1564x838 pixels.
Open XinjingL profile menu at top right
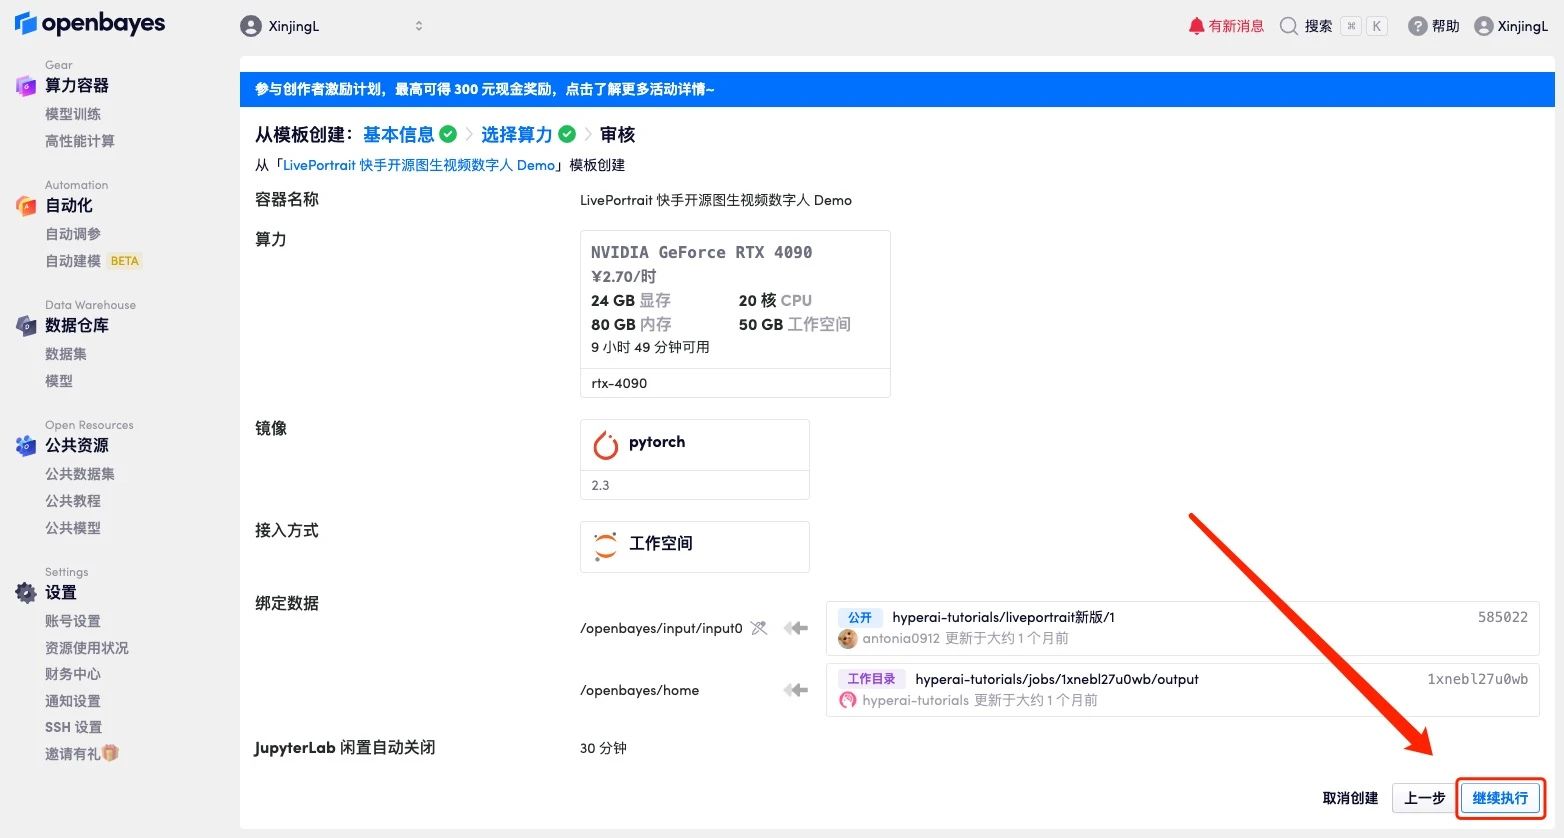1511,26
